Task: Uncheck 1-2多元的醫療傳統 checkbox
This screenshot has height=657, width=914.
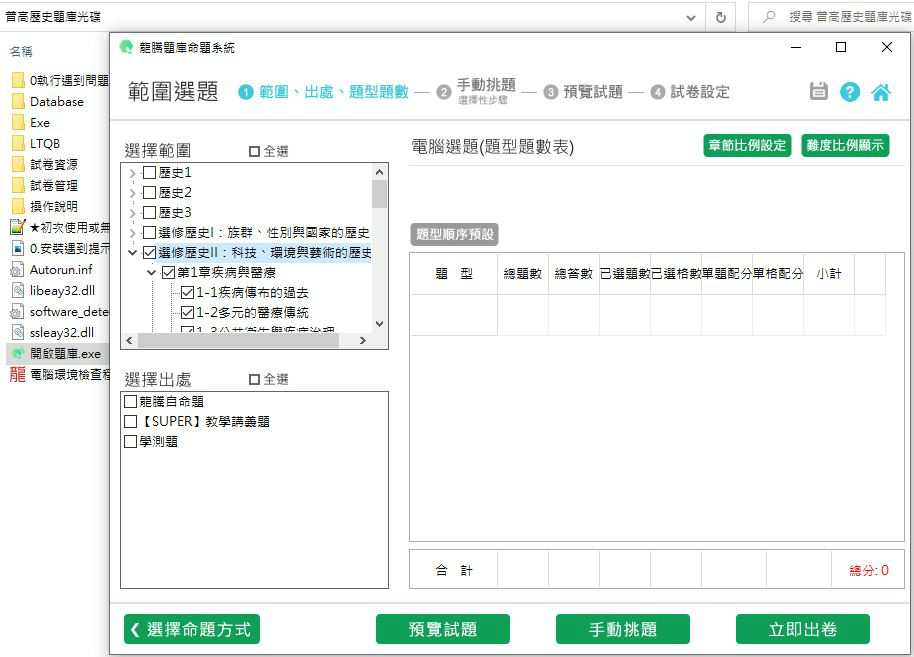Action: point(187,312)
